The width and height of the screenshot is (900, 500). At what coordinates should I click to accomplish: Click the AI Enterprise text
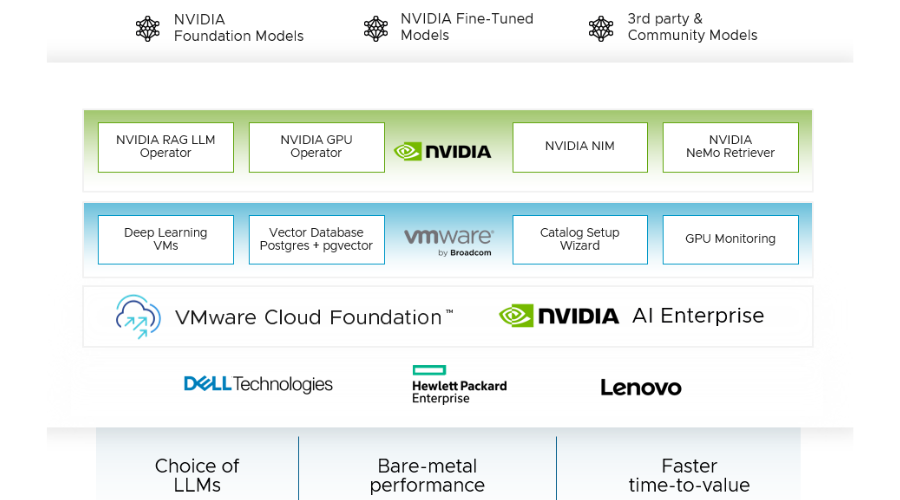coord(698,316)
